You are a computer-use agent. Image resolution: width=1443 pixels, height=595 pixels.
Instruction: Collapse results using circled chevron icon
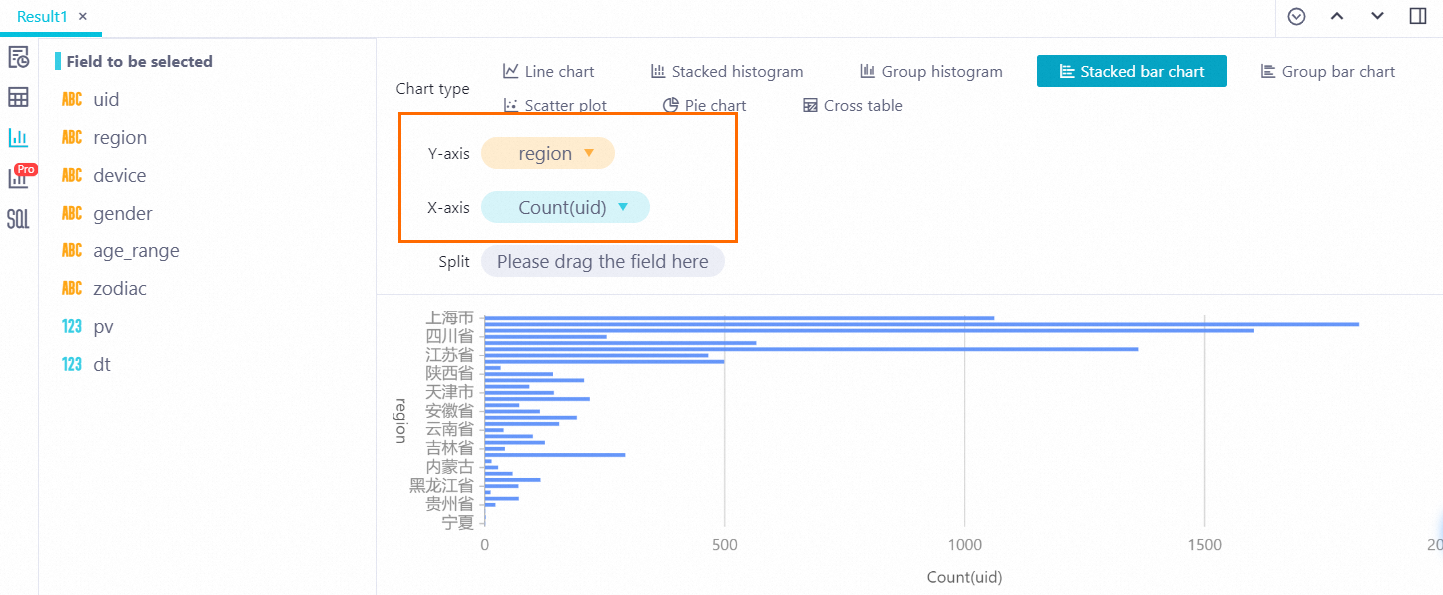1297,16
